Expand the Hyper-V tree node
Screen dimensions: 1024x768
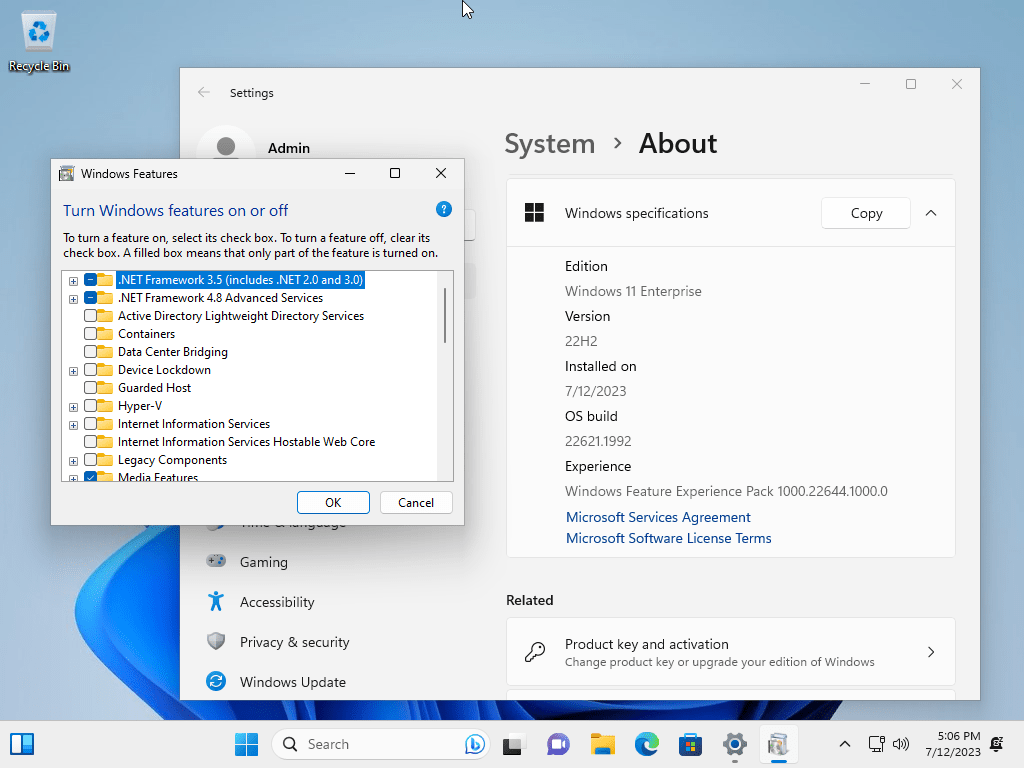[x=73, y=407]
